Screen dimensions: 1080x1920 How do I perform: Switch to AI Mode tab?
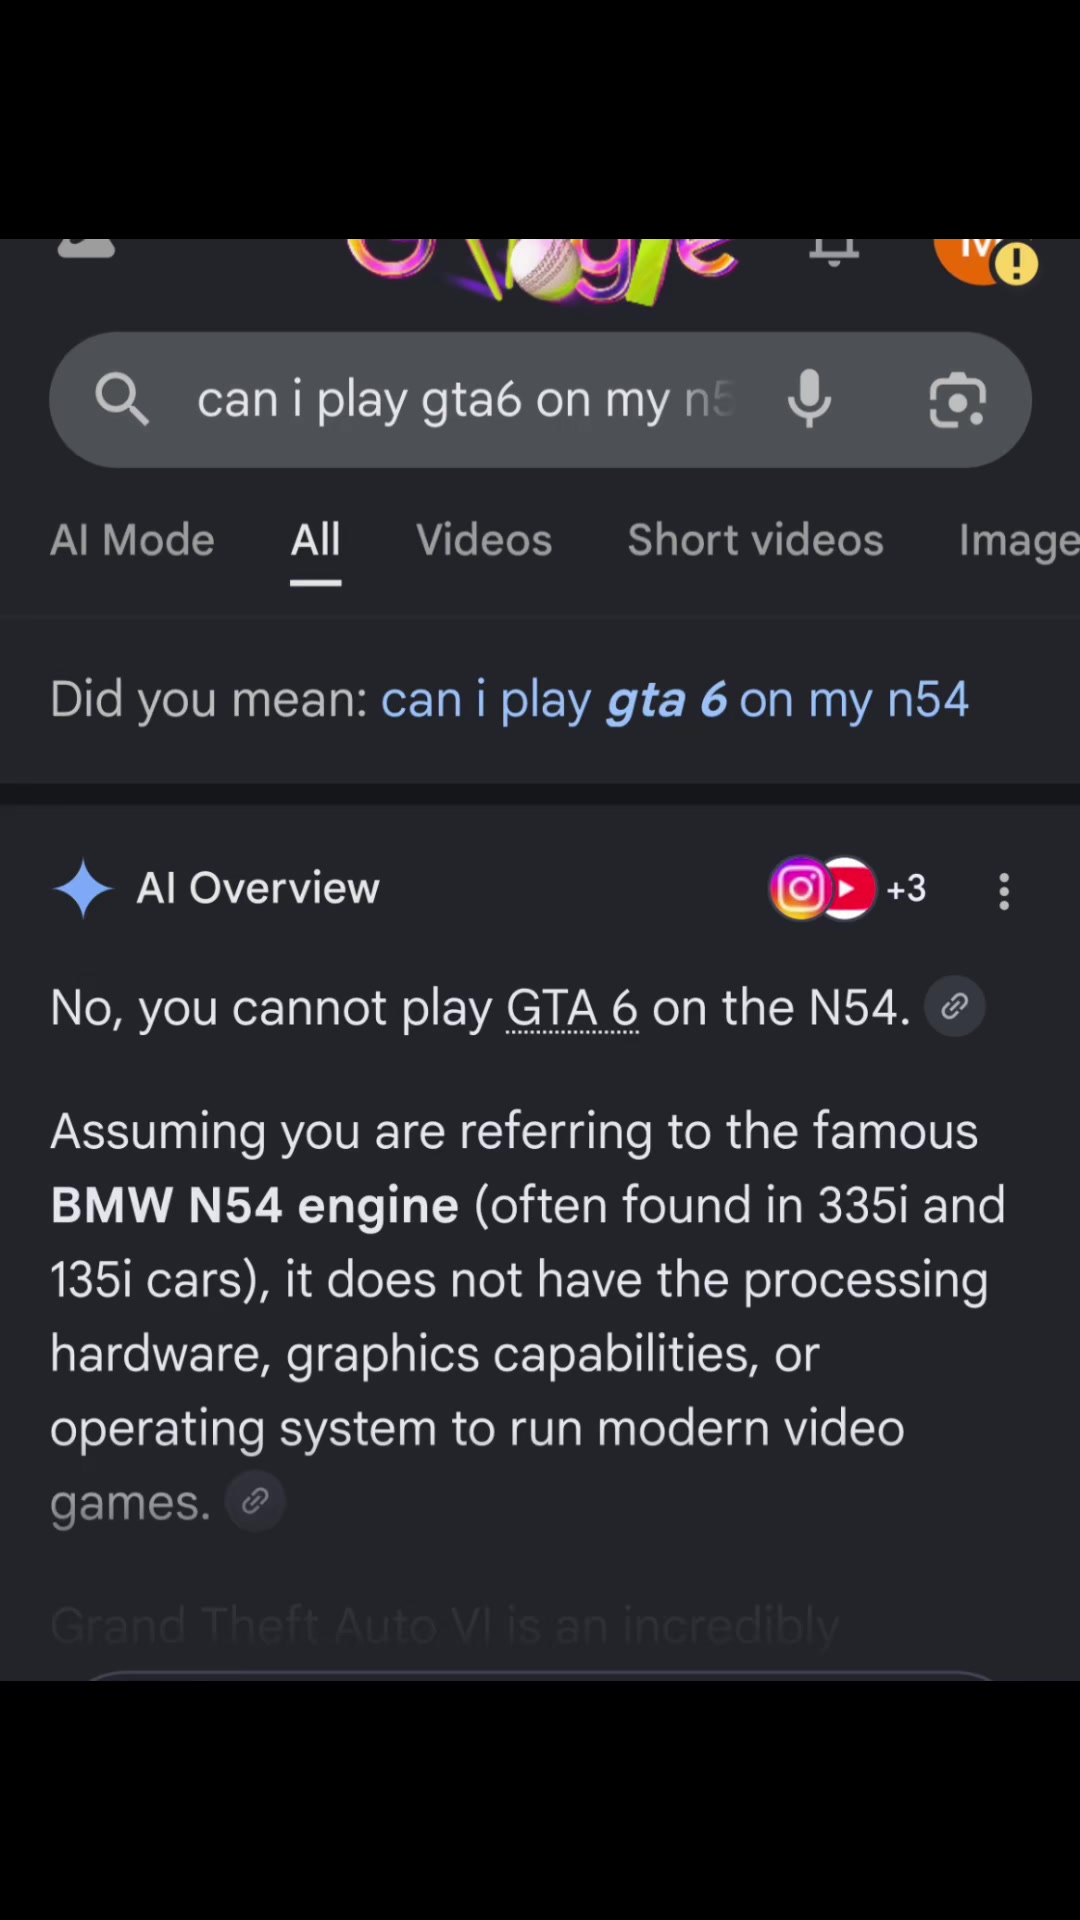point(132,541)
